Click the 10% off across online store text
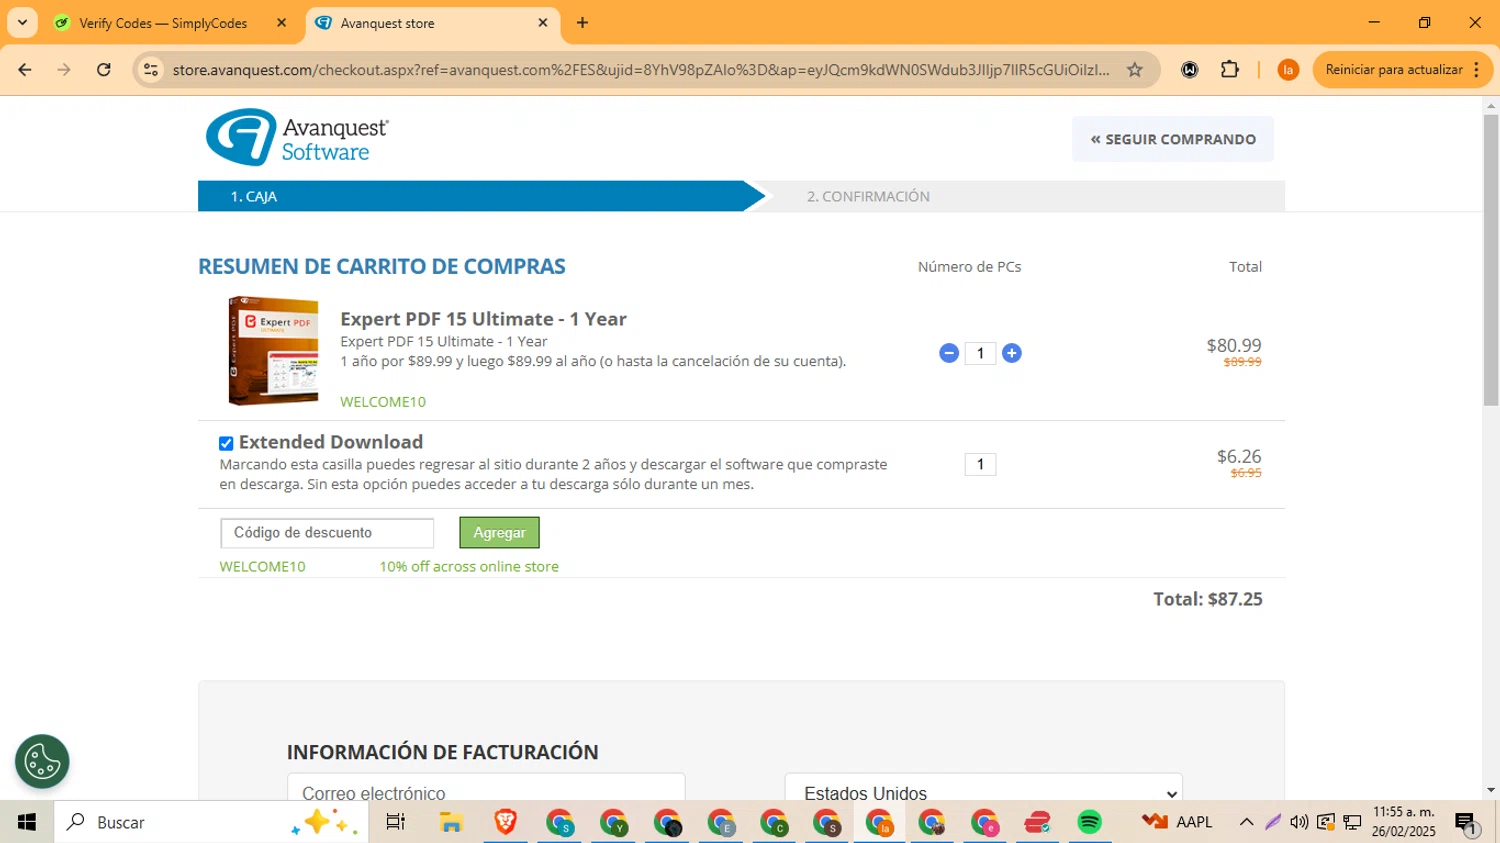Image resolution: width=1500 pixels, height=843 pixels. pos(469,566)
